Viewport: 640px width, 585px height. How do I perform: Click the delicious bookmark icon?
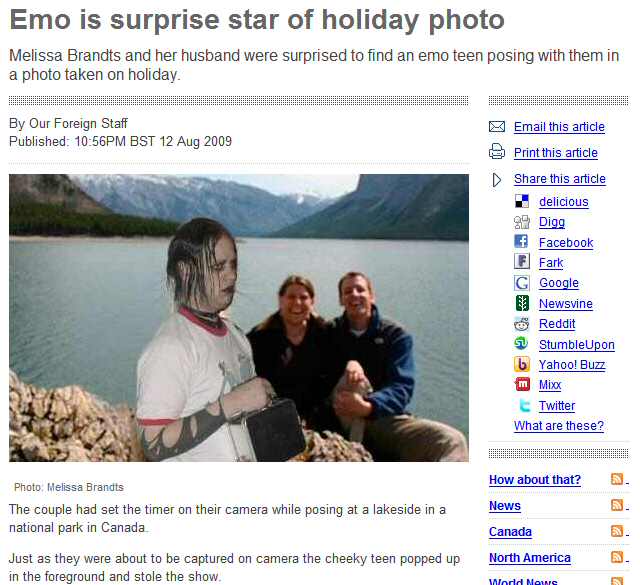click(x=522, y=201)
